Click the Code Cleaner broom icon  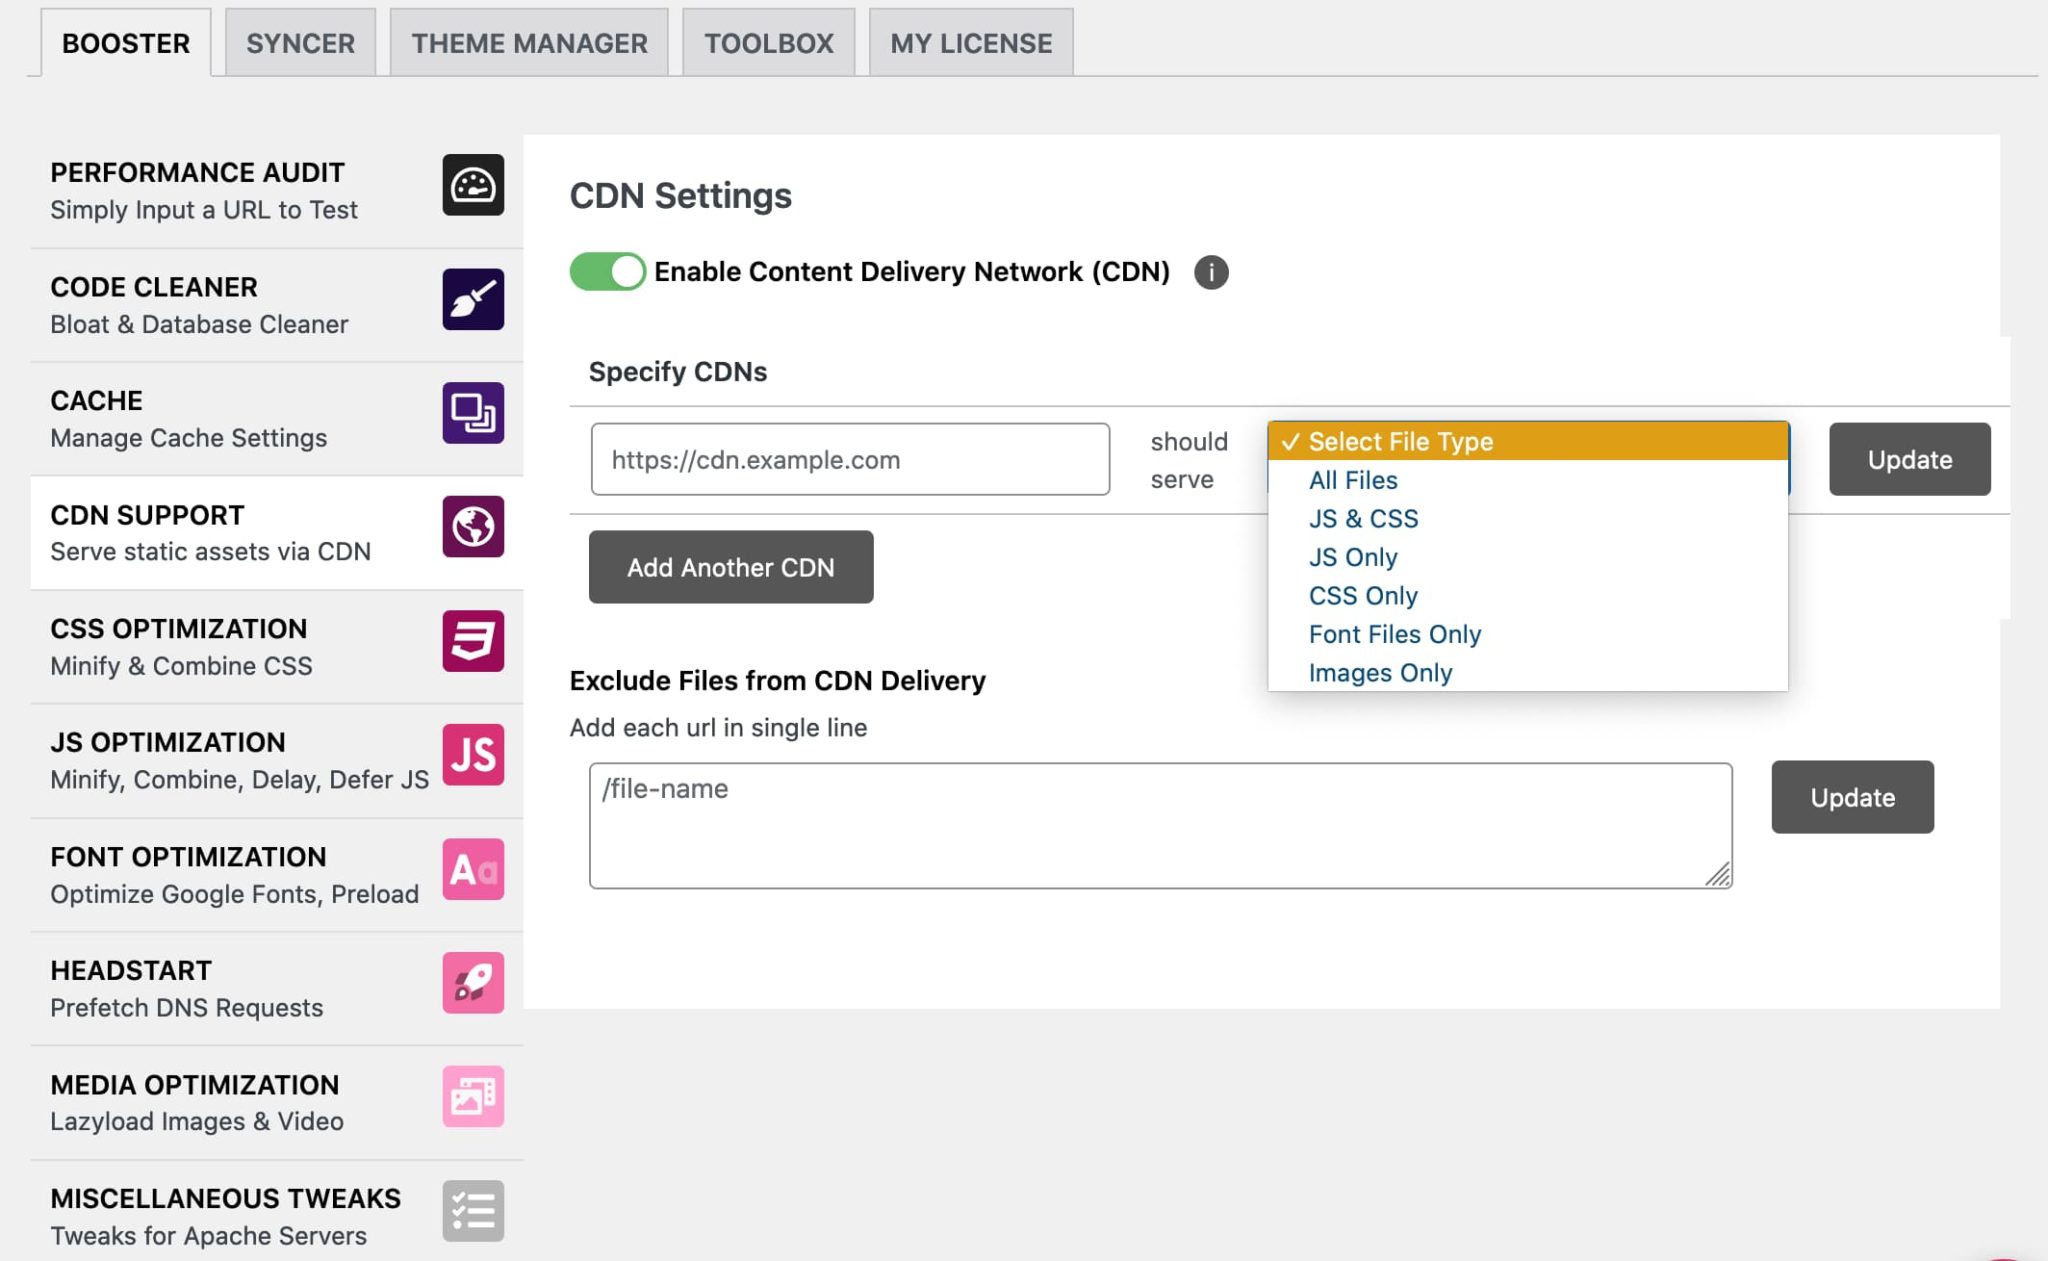click(x=474, y=299)
